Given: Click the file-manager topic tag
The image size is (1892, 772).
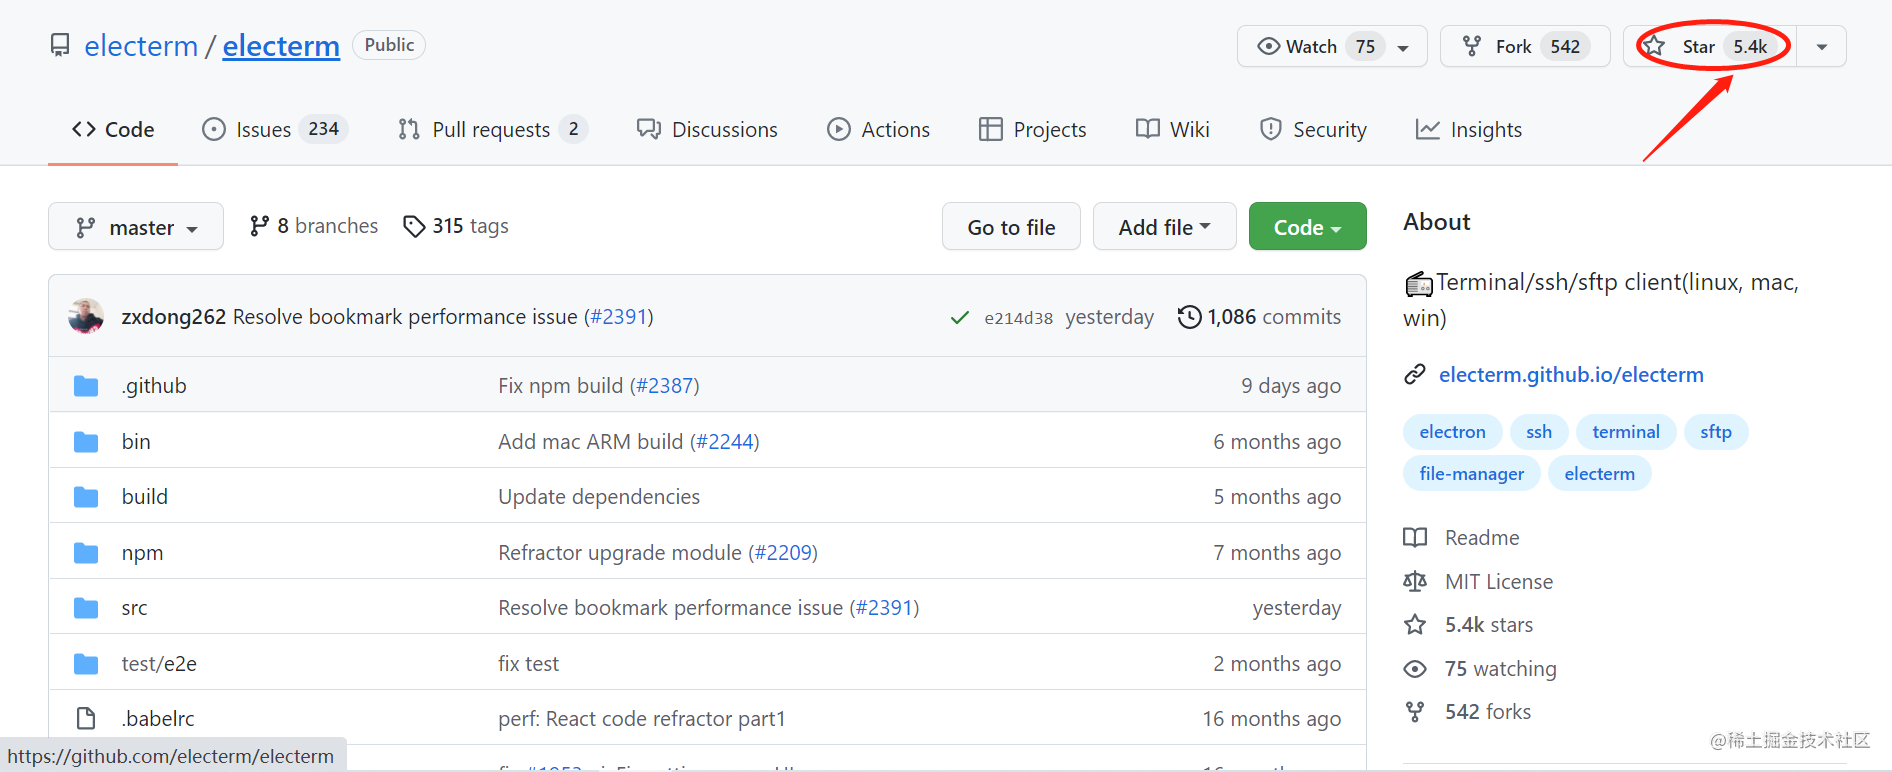Looking at the screenshot, I should click(x=1472, y=474).
